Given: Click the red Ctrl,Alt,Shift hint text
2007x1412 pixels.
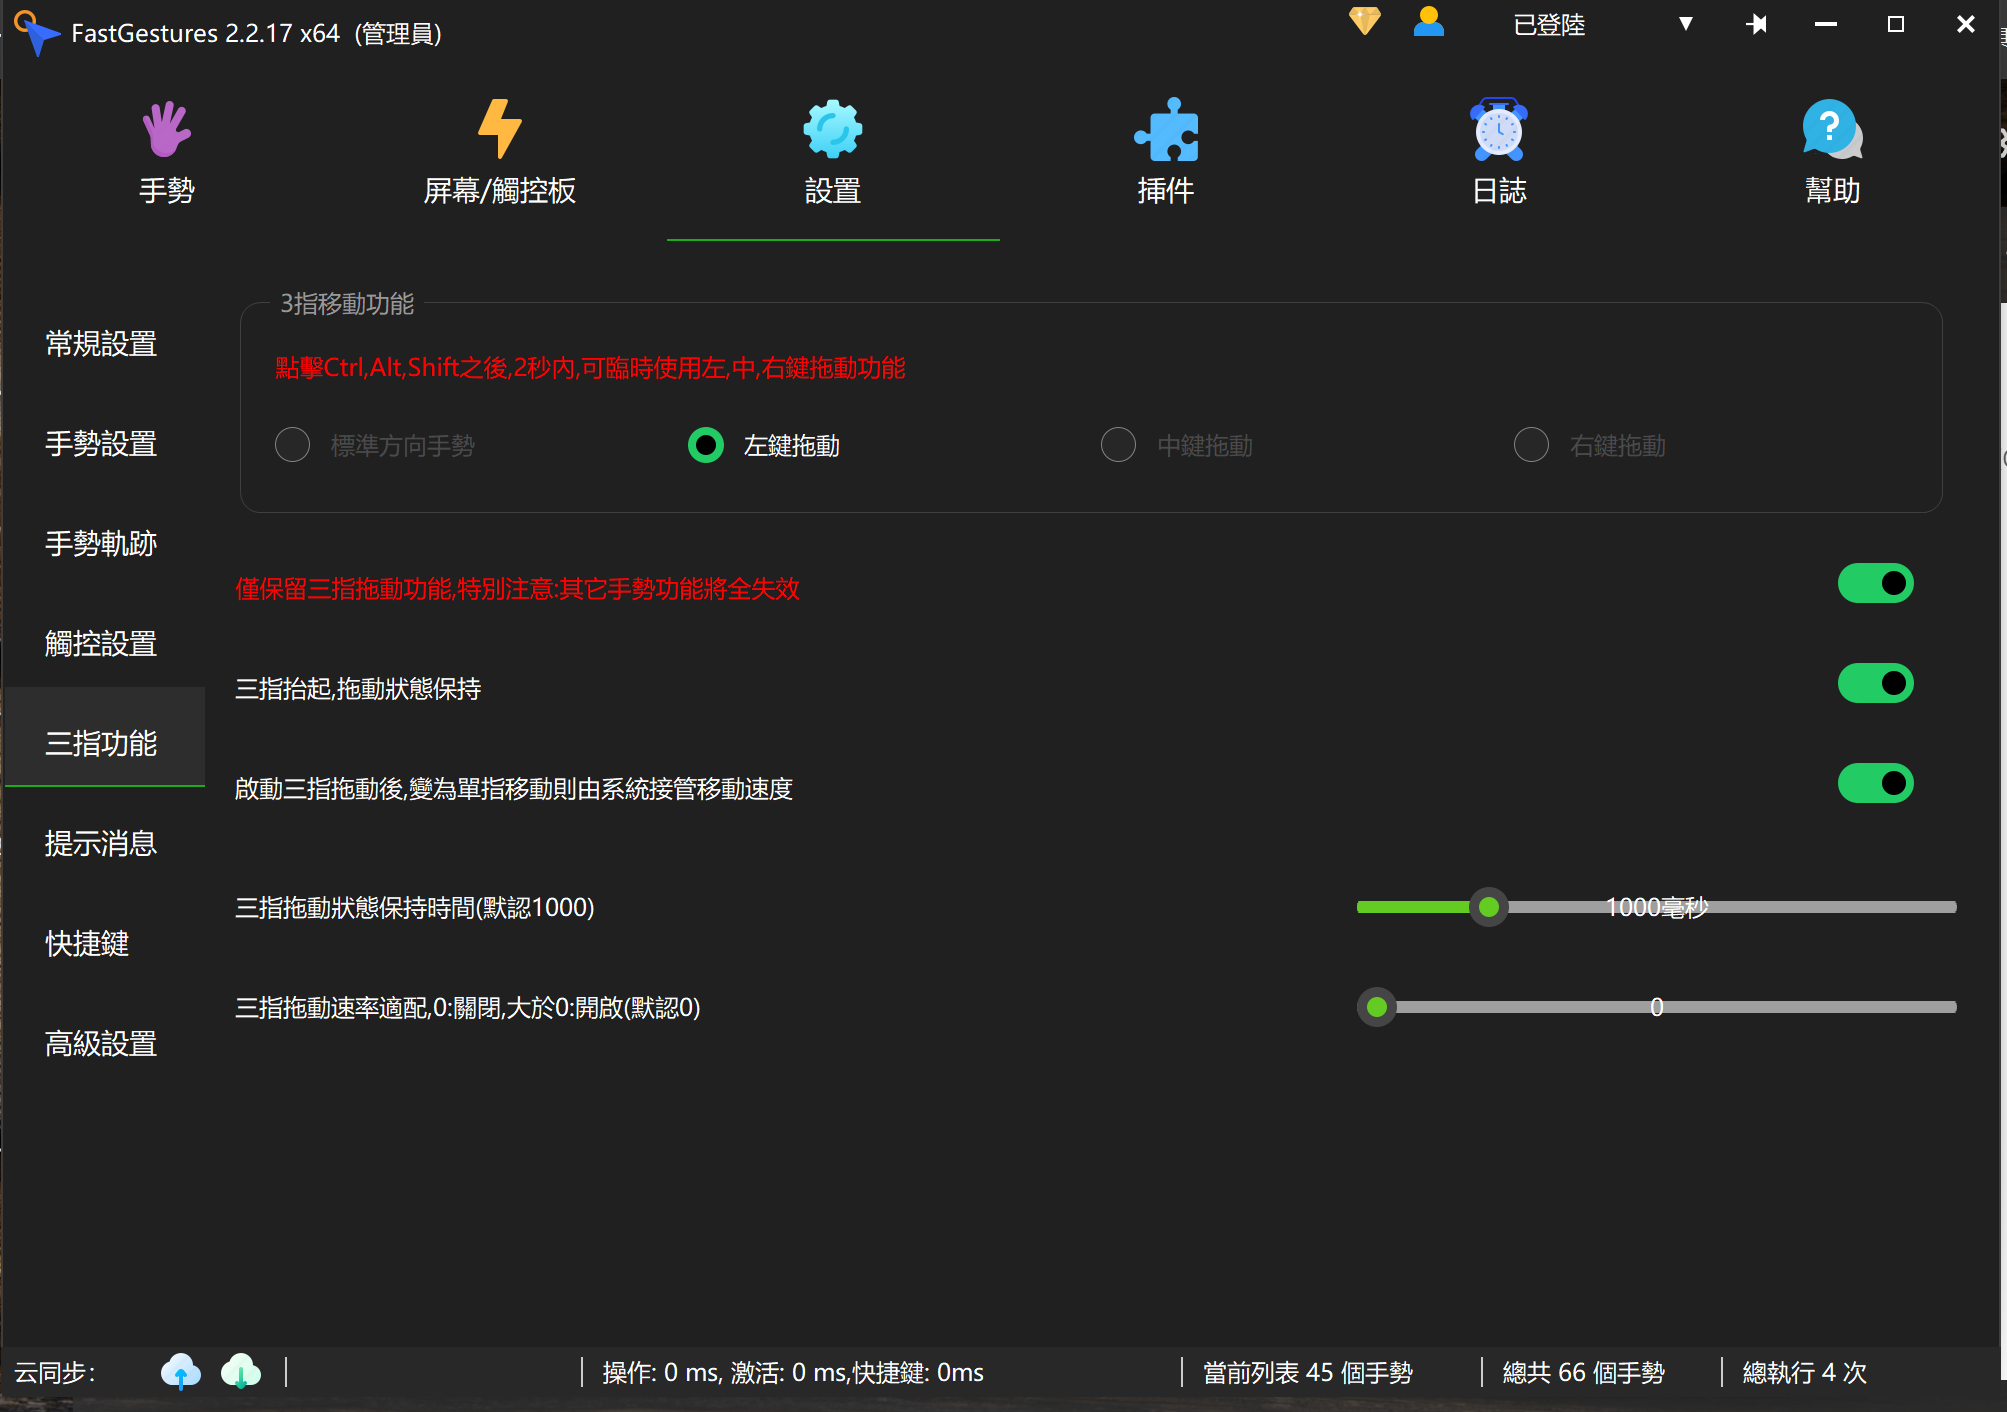Looking at the screenshot, I should tap(590, 368).
